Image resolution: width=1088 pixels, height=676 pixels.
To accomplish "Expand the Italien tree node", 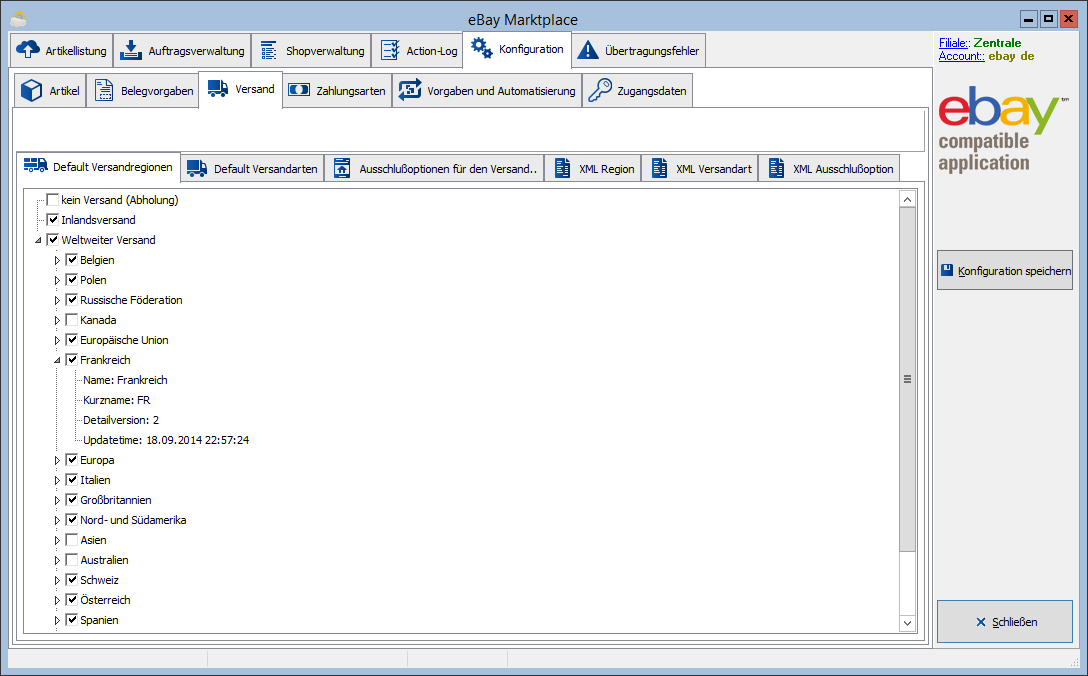I will tap(57, 480).
